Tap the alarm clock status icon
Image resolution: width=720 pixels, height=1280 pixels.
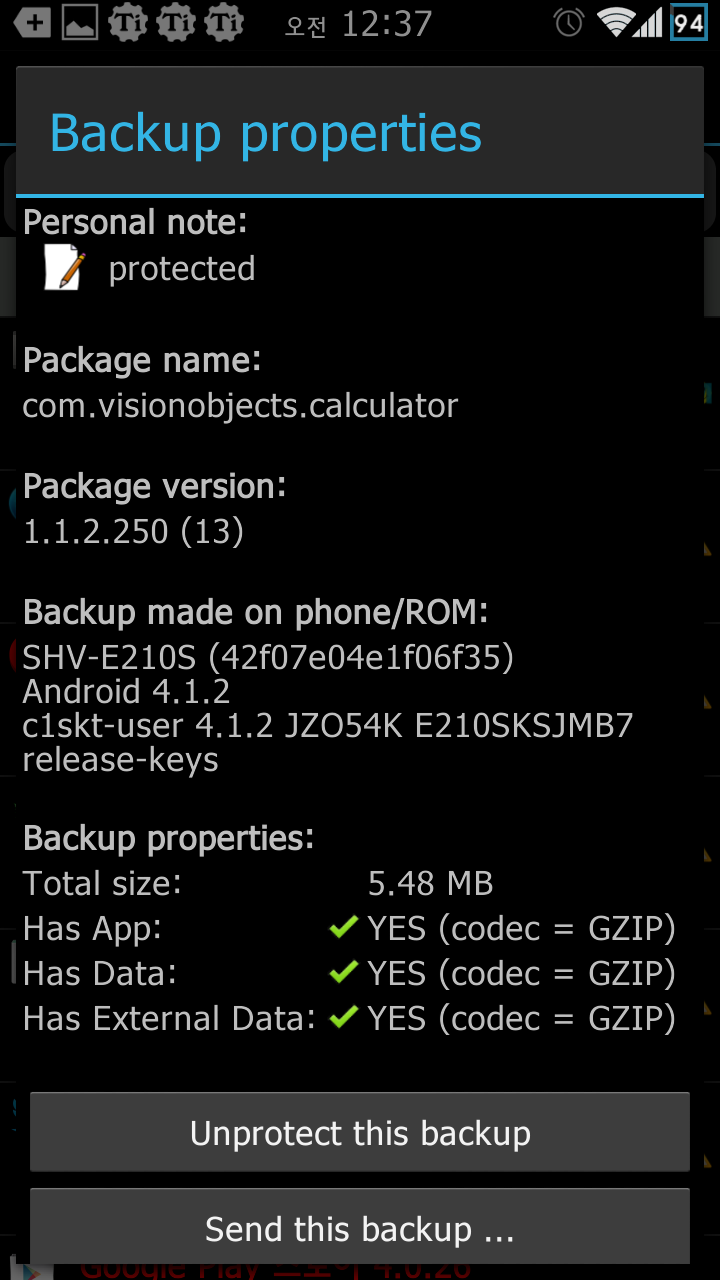569,23
